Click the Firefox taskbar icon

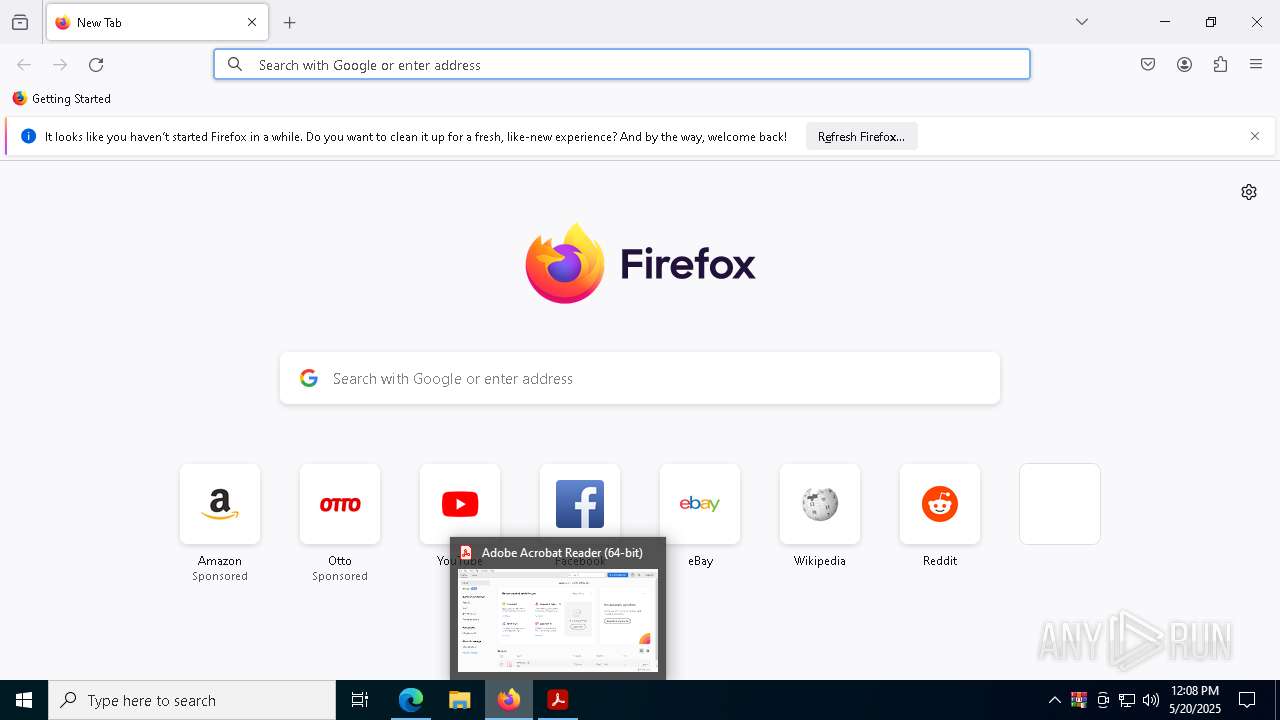509,700
